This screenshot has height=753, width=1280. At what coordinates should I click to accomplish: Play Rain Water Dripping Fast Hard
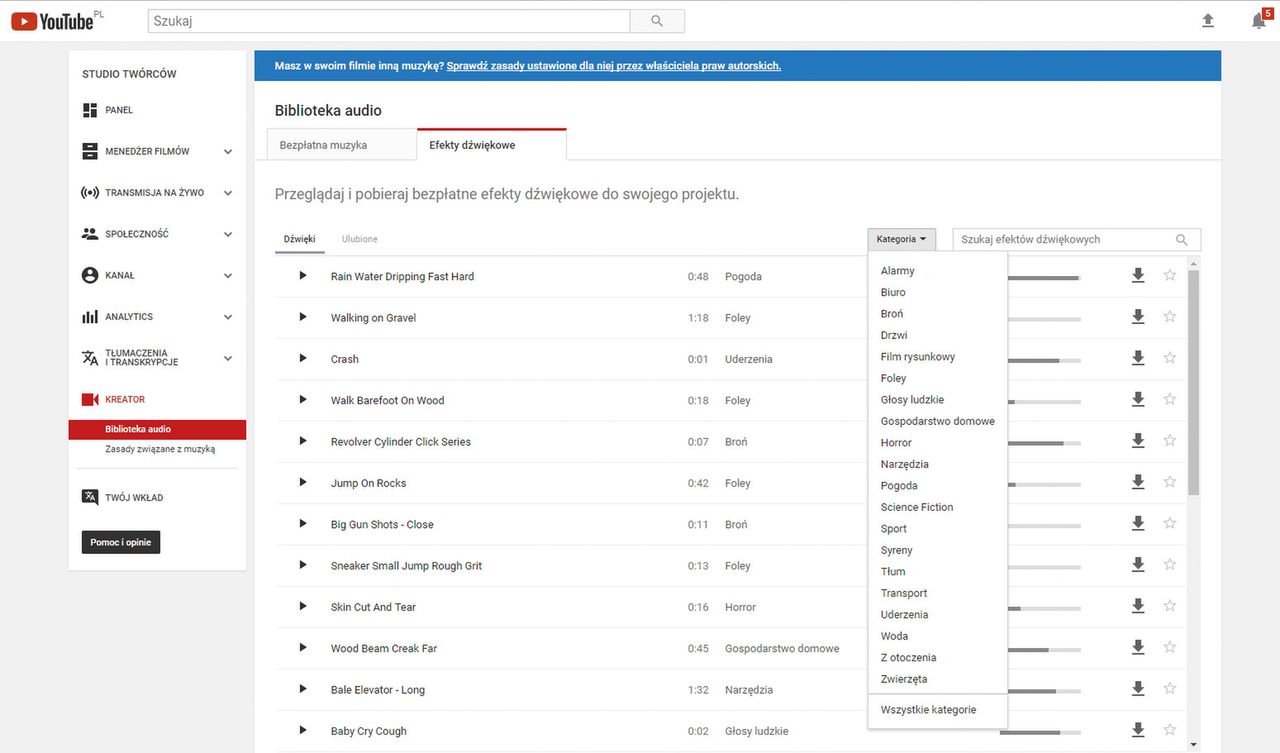point(303,276)
